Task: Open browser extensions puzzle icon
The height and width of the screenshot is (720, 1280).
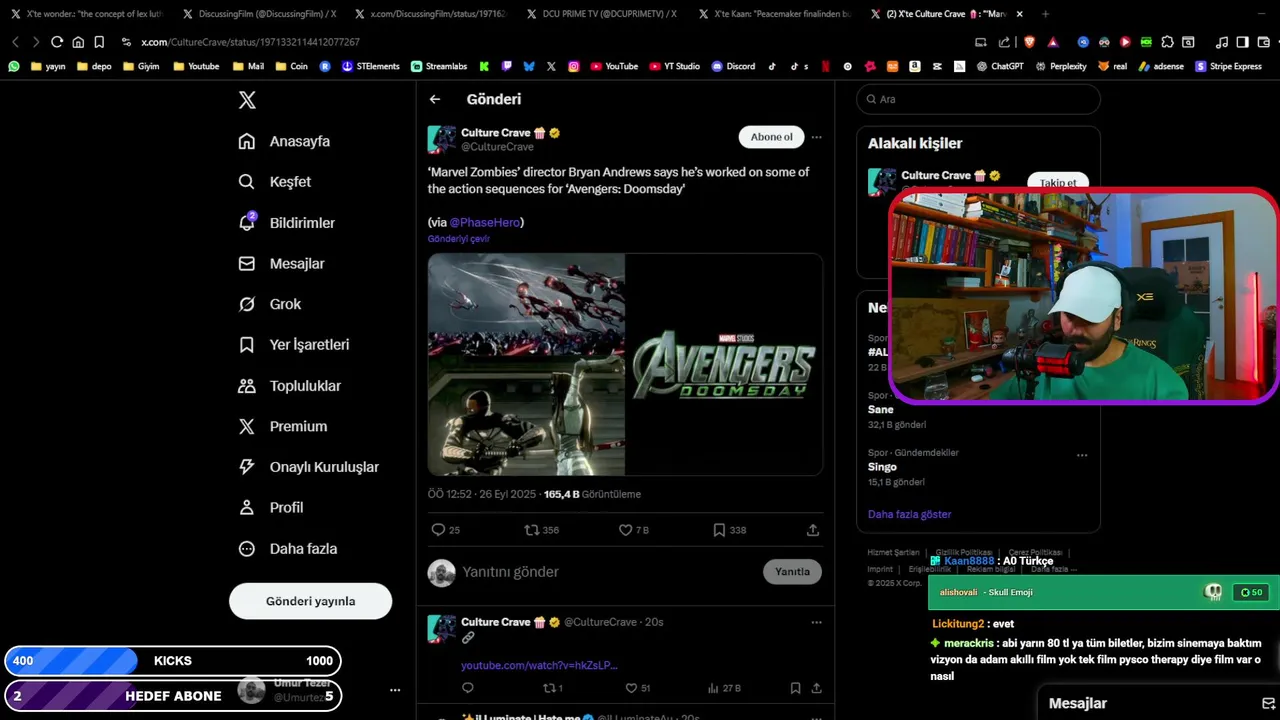Action: (x=1167, y=42)
